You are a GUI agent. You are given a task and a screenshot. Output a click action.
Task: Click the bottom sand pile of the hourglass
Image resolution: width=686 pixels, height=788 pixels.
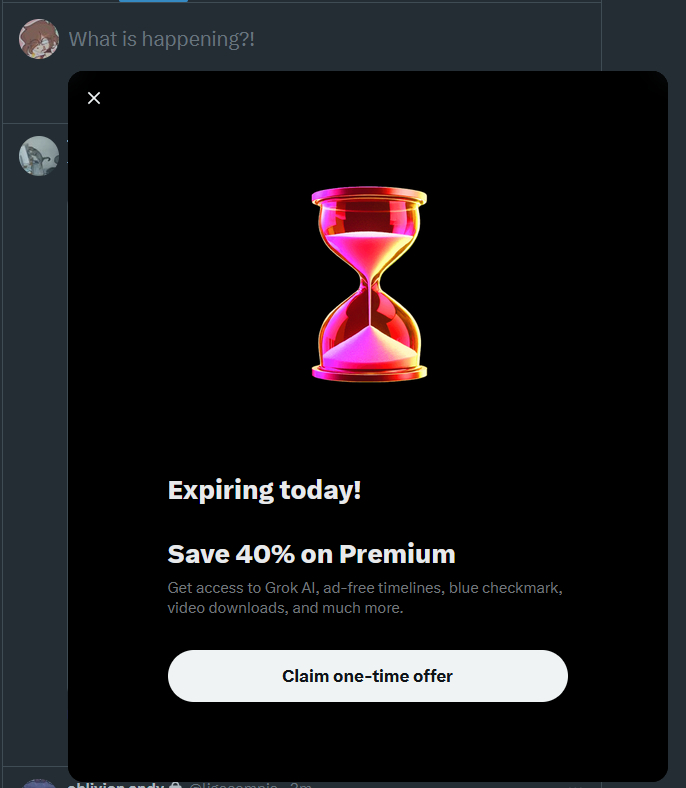(x=369, y=349)
